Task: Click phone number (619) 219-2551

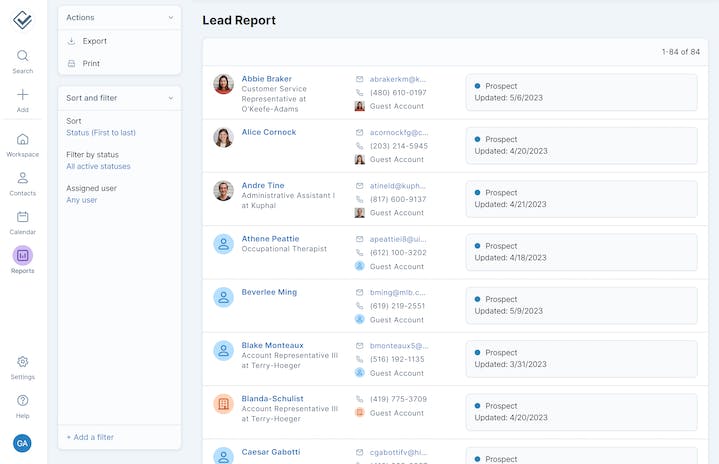Action: pos(398,306)
